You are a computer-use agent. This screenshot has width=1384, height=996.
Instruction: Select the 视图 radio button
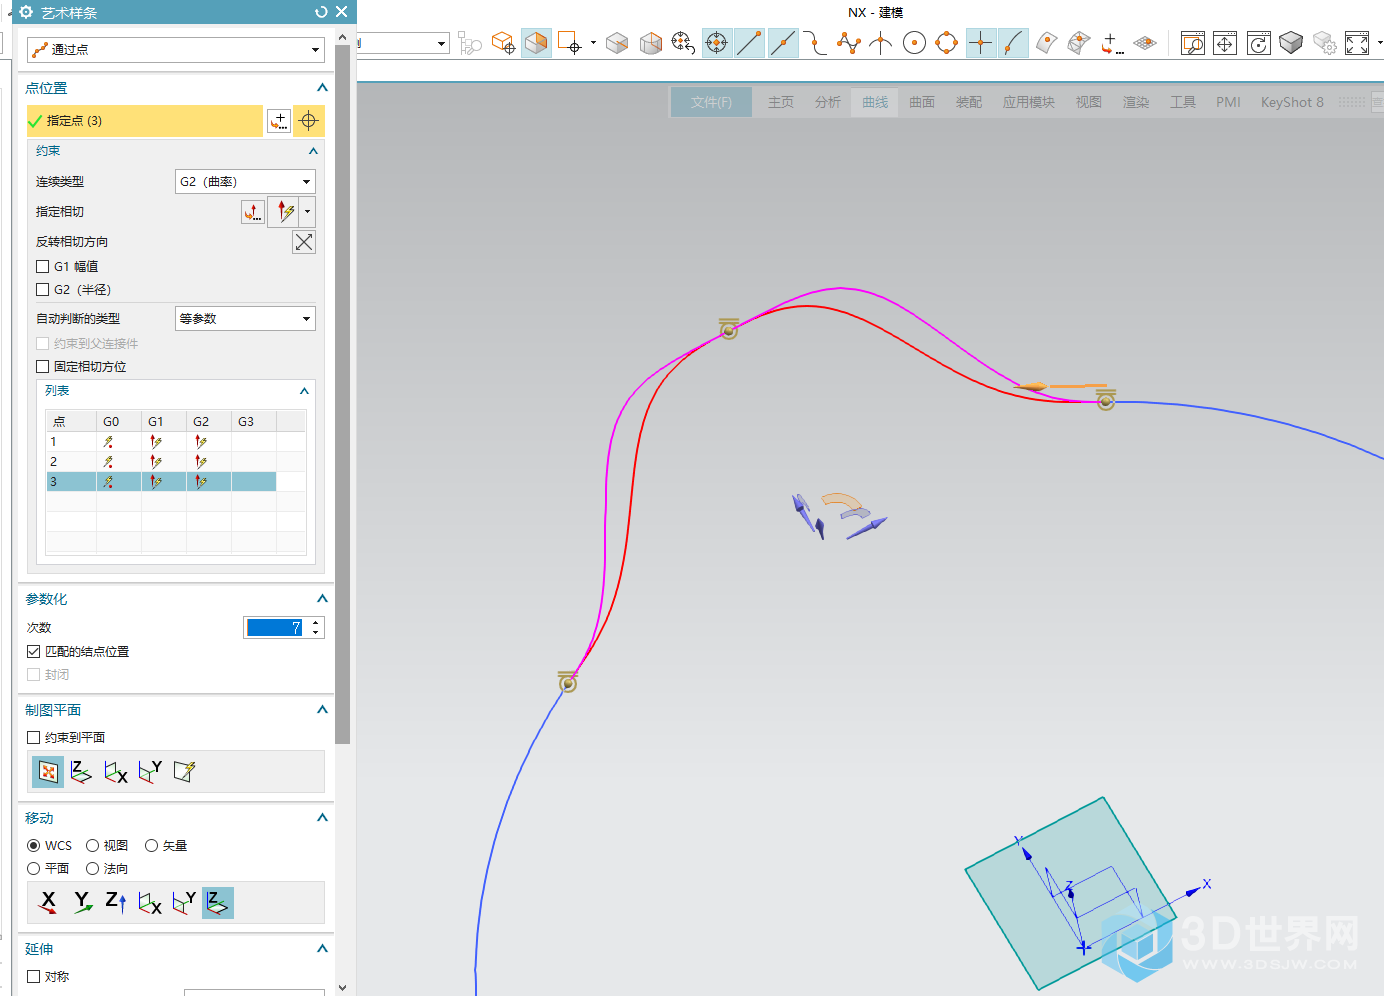click(93, 846)
